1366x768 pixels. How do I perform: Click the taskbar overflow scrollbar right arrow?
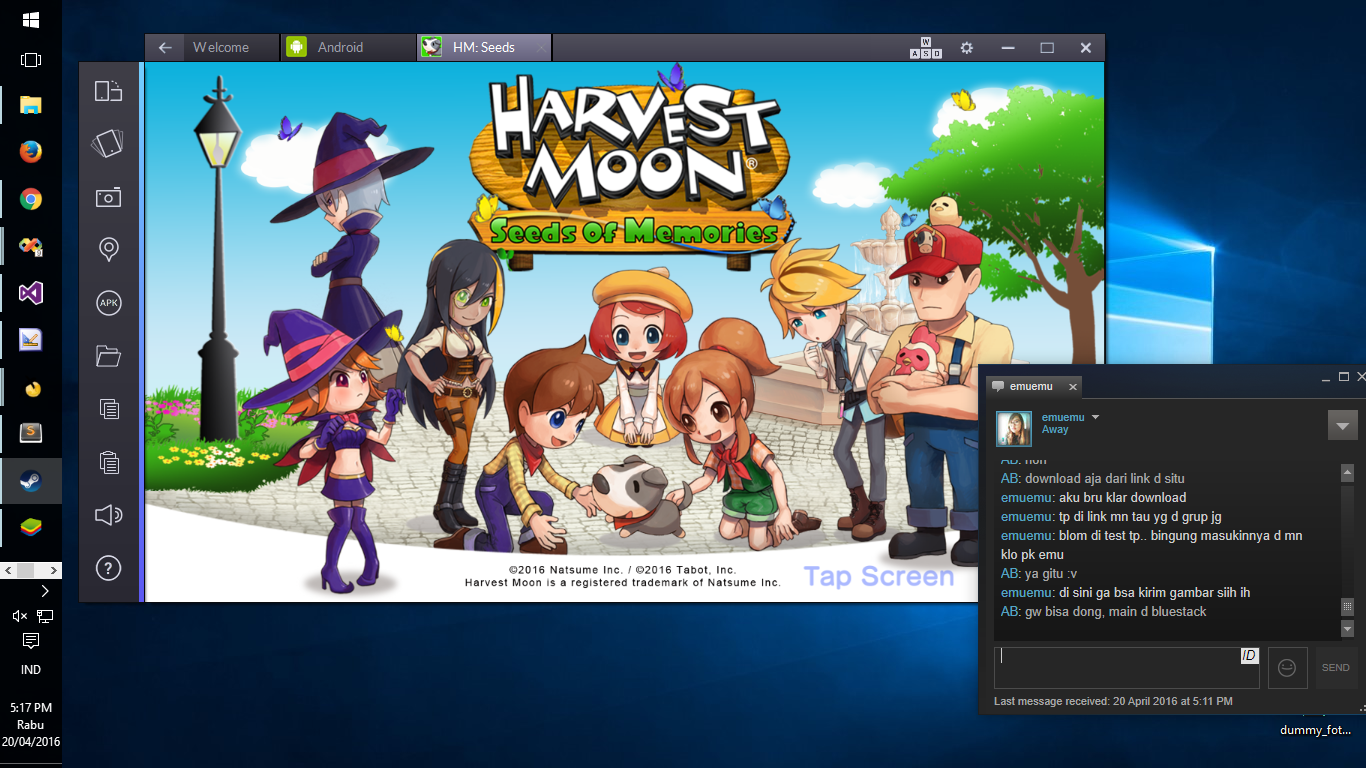tap(56, 571)
